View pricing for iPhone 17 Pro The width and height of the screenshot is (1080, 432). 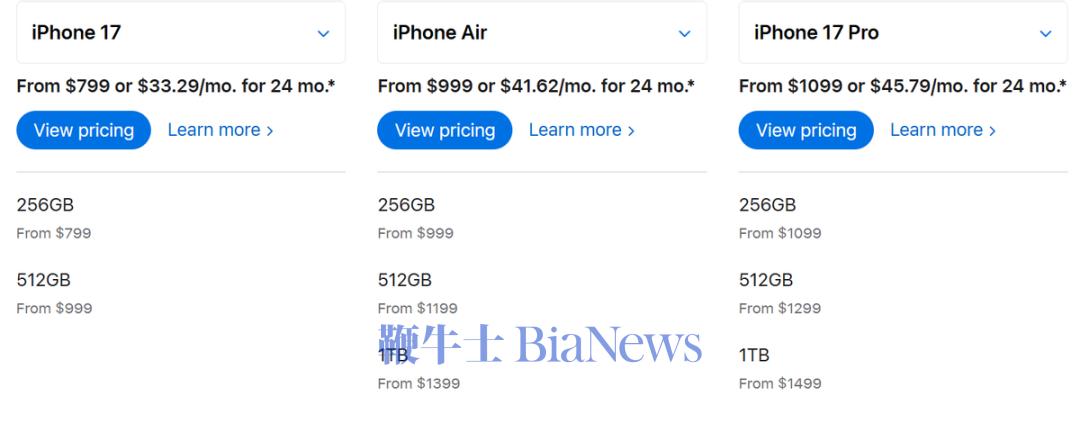click(806, 130)
